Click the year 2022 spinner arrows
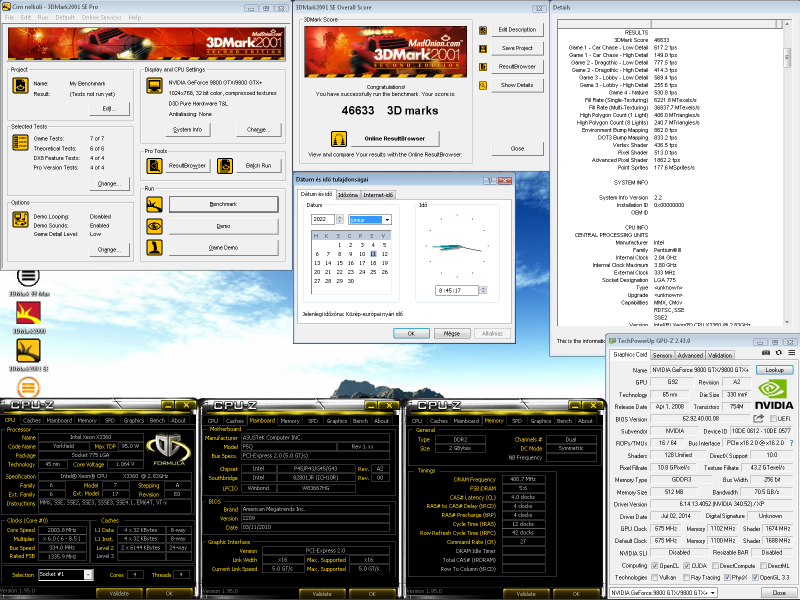 (x=340, y=219)
